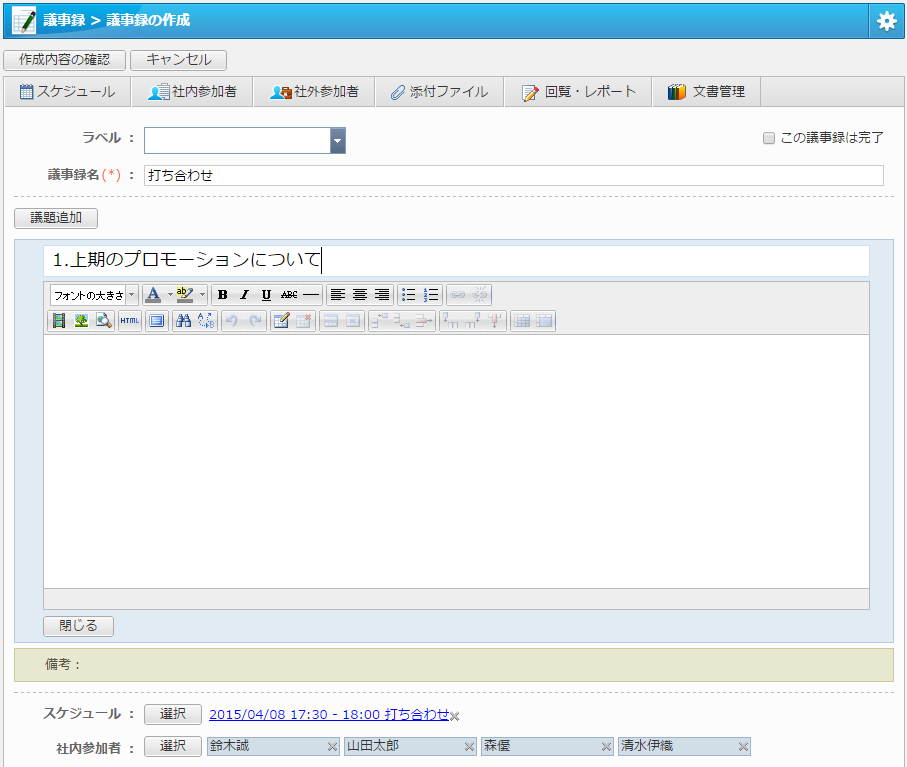Viewport: 907px width, 767px height.
Task: Insert a numbered list
Action: pyautogui.click(x=431, y=295)
